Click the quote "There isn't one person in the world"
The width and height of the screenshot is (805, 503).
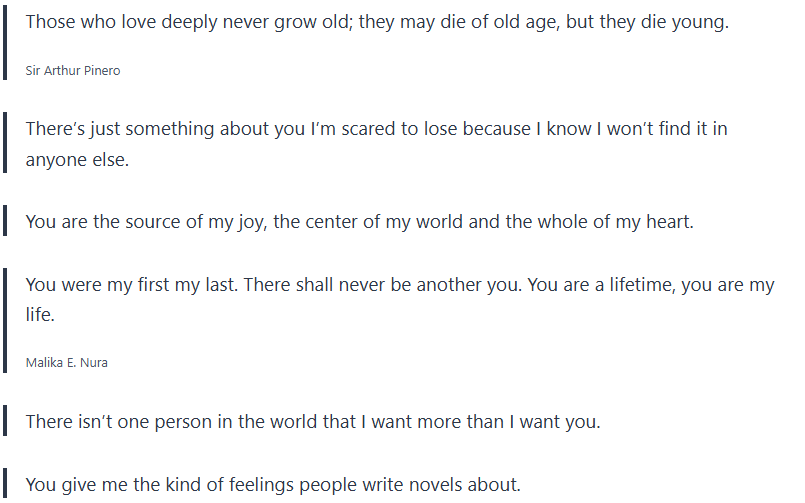point(312,421)
